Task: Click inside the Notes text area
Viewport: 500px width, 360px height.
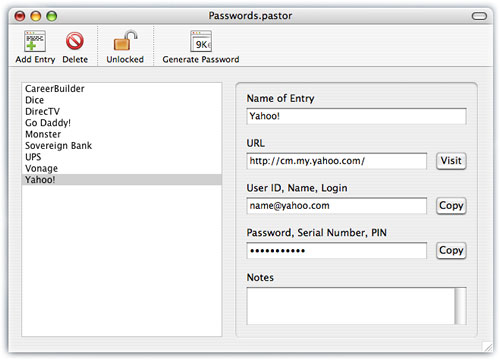Action: coord(351,306)
